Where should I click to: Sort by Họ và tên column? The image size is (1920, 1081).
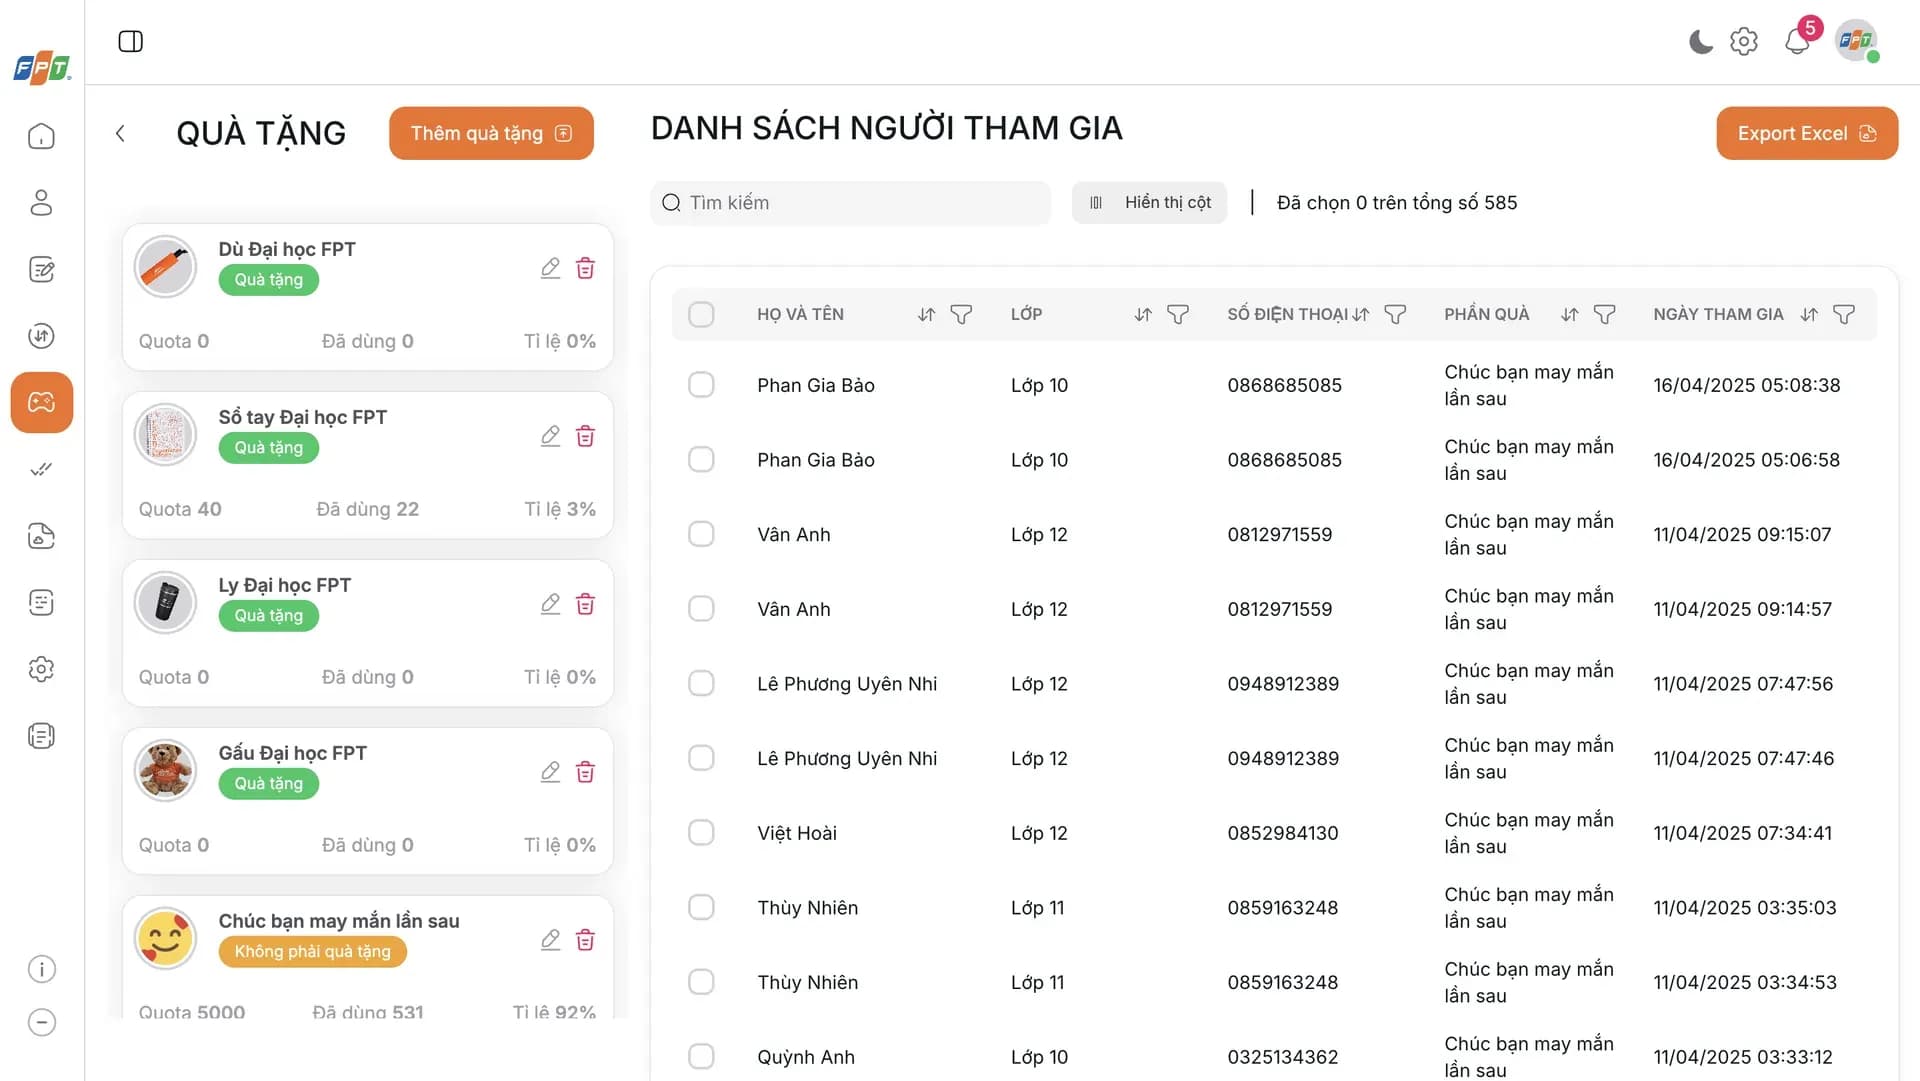pos(927,315)
